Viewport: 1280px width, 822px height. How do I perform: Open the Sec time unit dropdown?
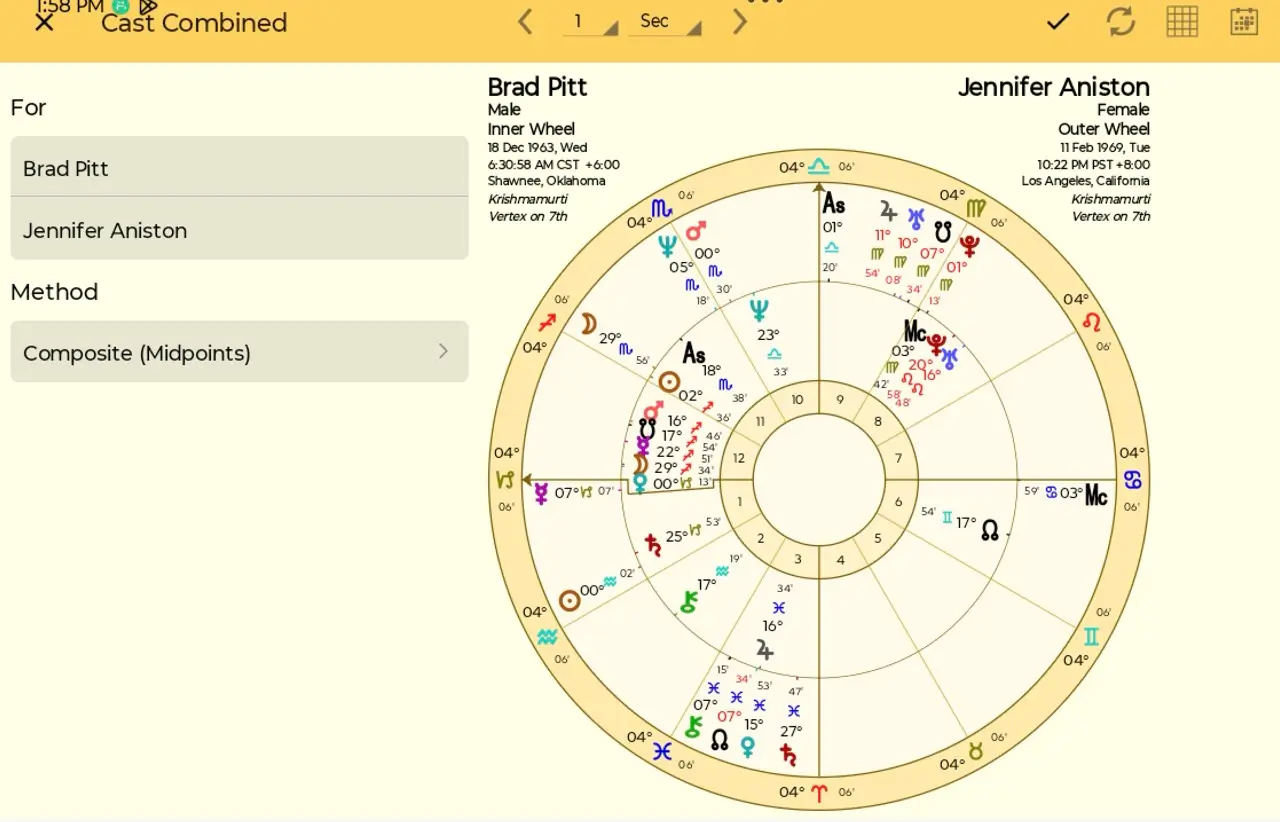(x=664, y=21)
